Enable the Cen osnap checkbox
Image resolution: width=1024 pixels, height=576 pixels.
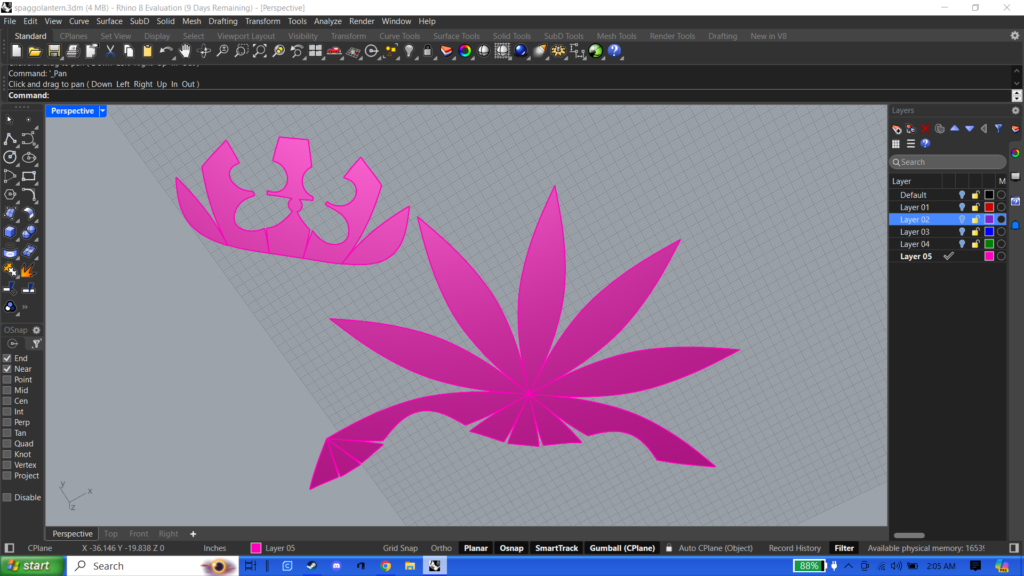(x=7, y=401)
